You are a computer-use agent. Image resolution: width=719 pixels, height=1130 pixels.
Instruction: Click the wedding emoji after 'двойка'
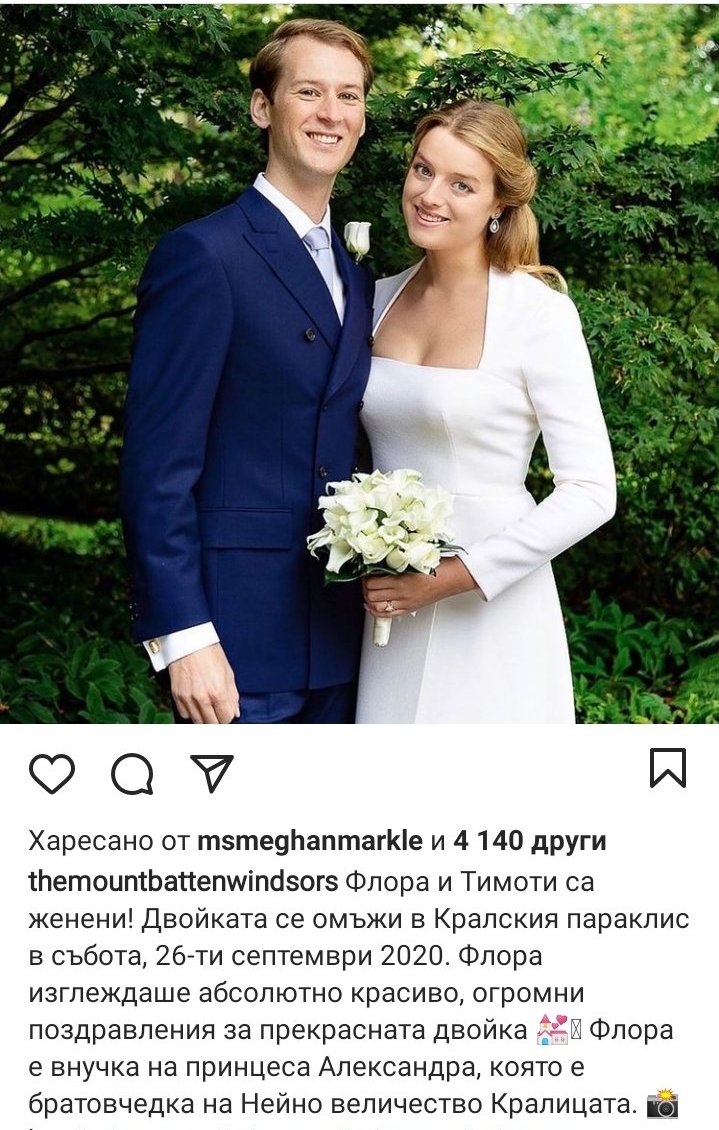click(551, 1031)
